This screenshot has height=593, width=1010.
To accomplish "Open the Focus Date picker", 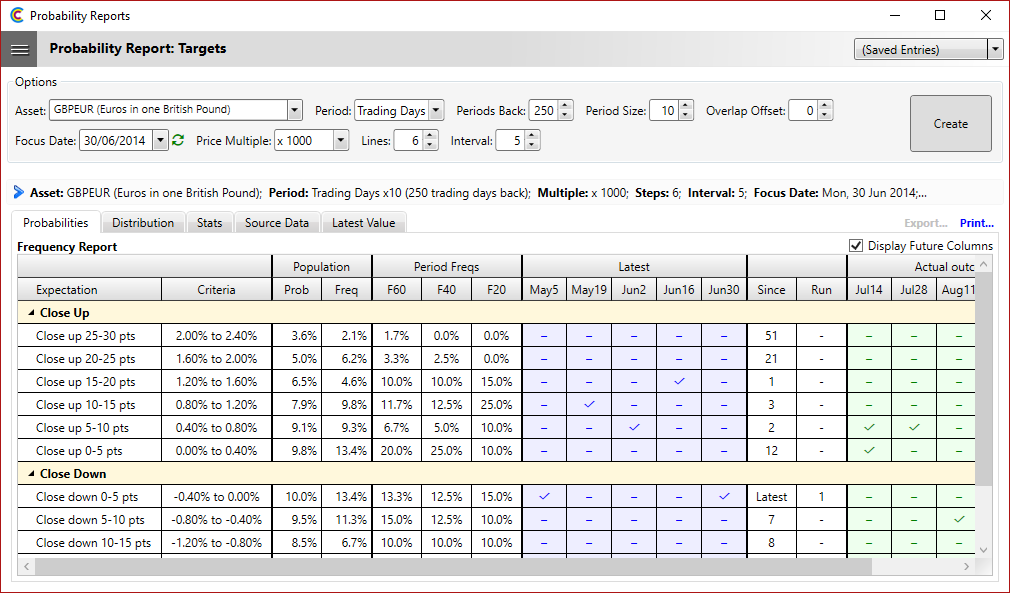I will pyautogui.click(x=159, y=140).
